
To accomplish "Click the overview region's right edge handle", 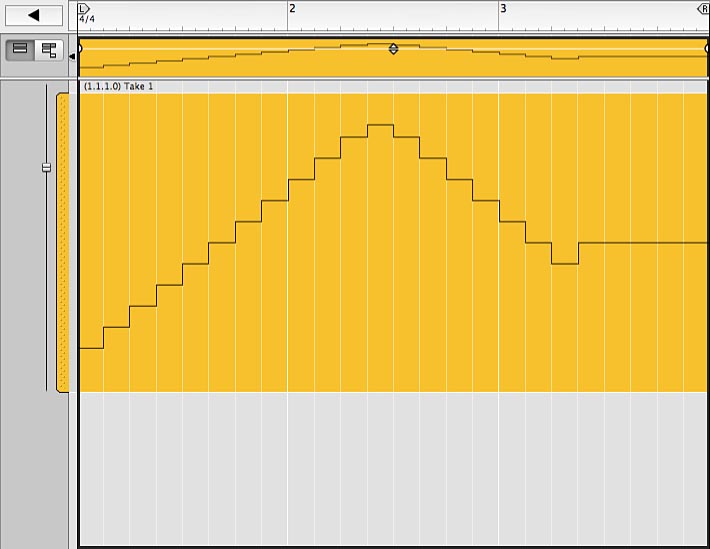I will (x=706, y=47).
